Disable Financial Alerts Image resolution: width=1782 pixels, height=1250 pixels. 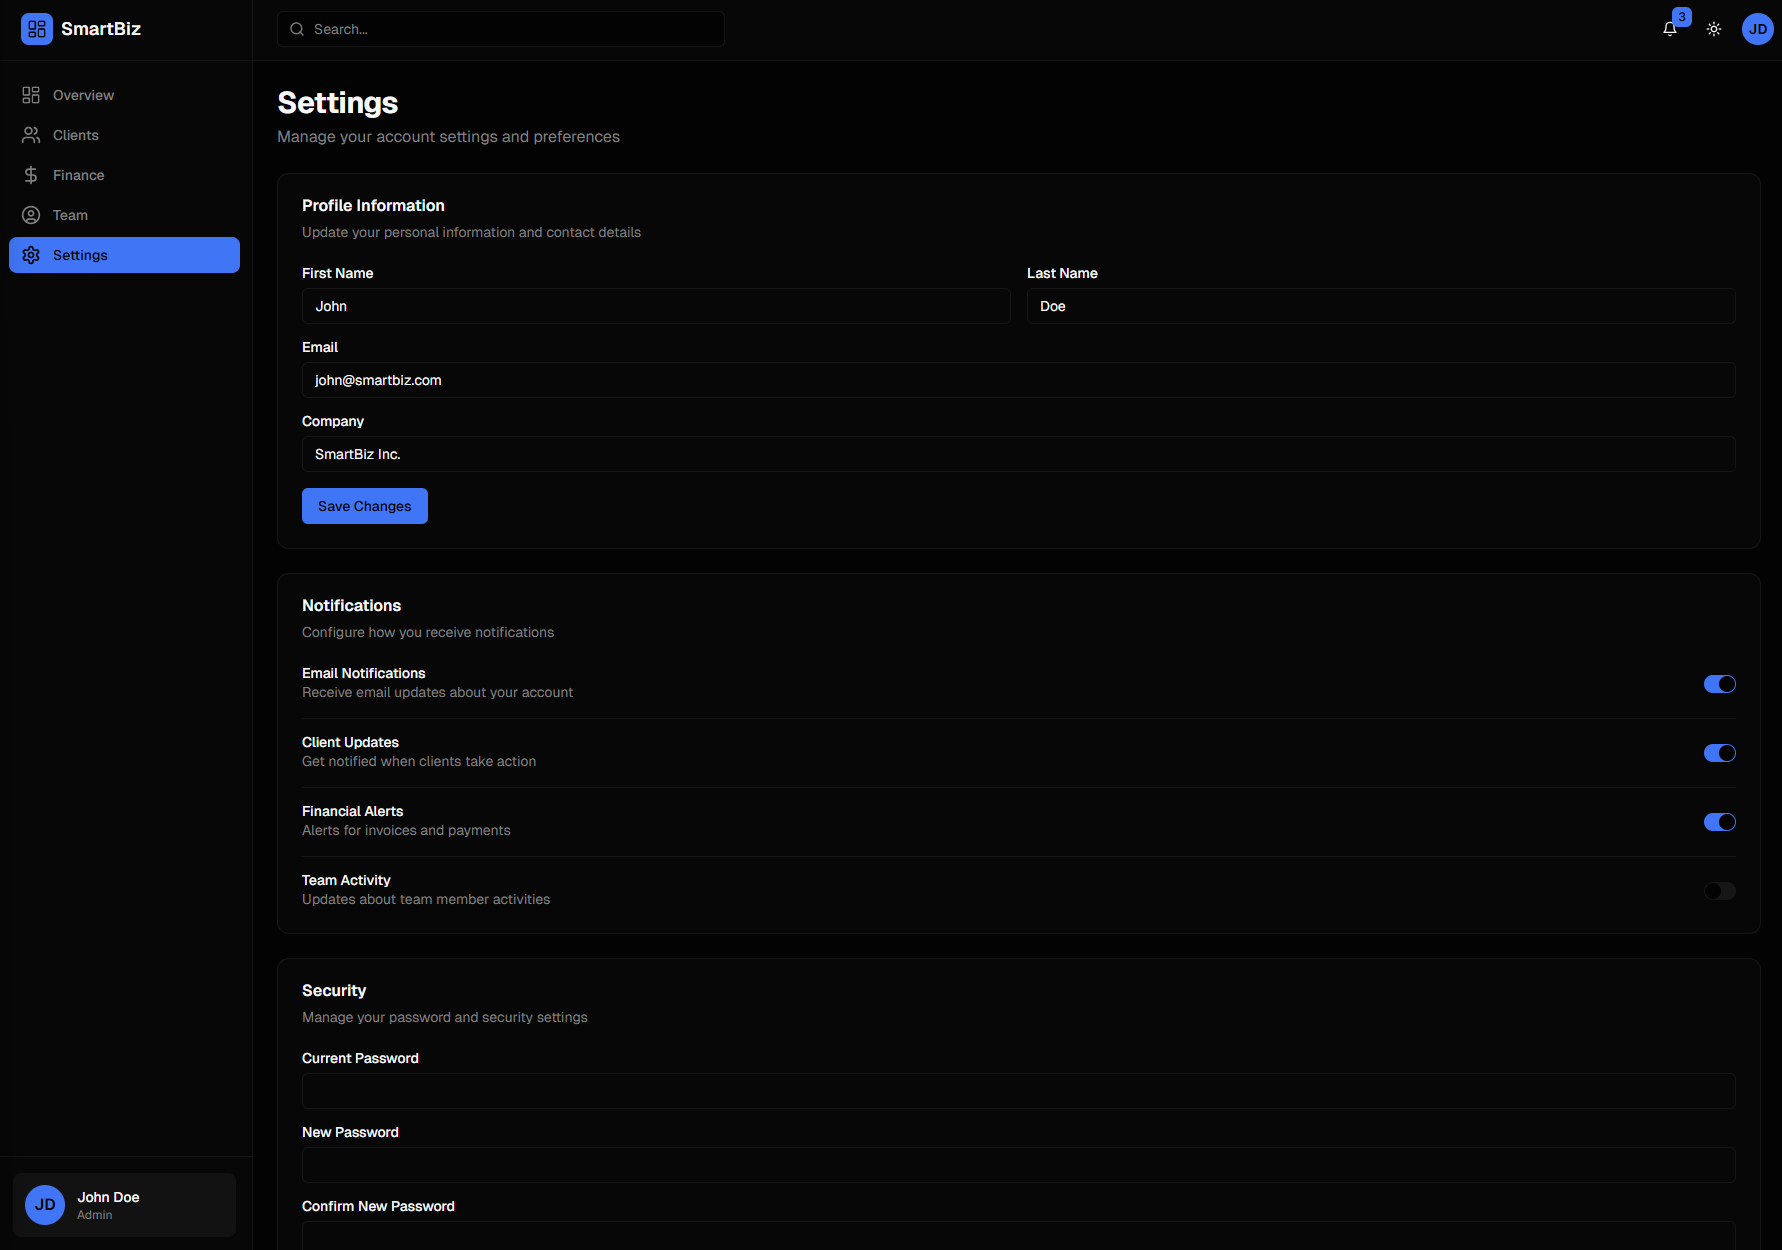coord(1719,822)
